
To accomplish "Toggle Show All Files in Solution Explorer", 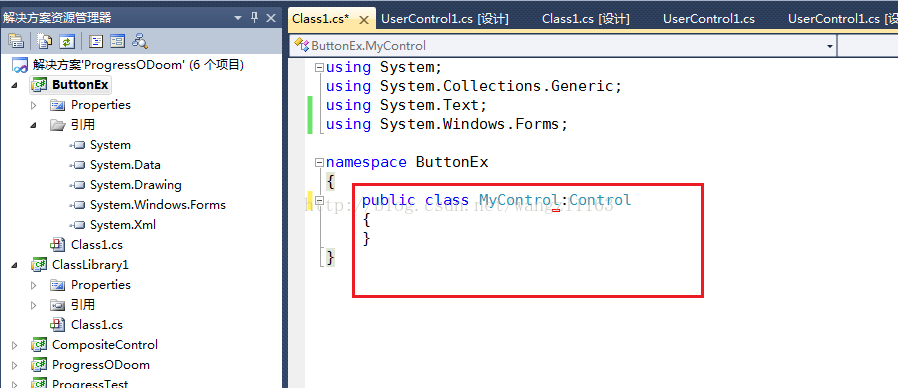I will [x=45, y=41].
